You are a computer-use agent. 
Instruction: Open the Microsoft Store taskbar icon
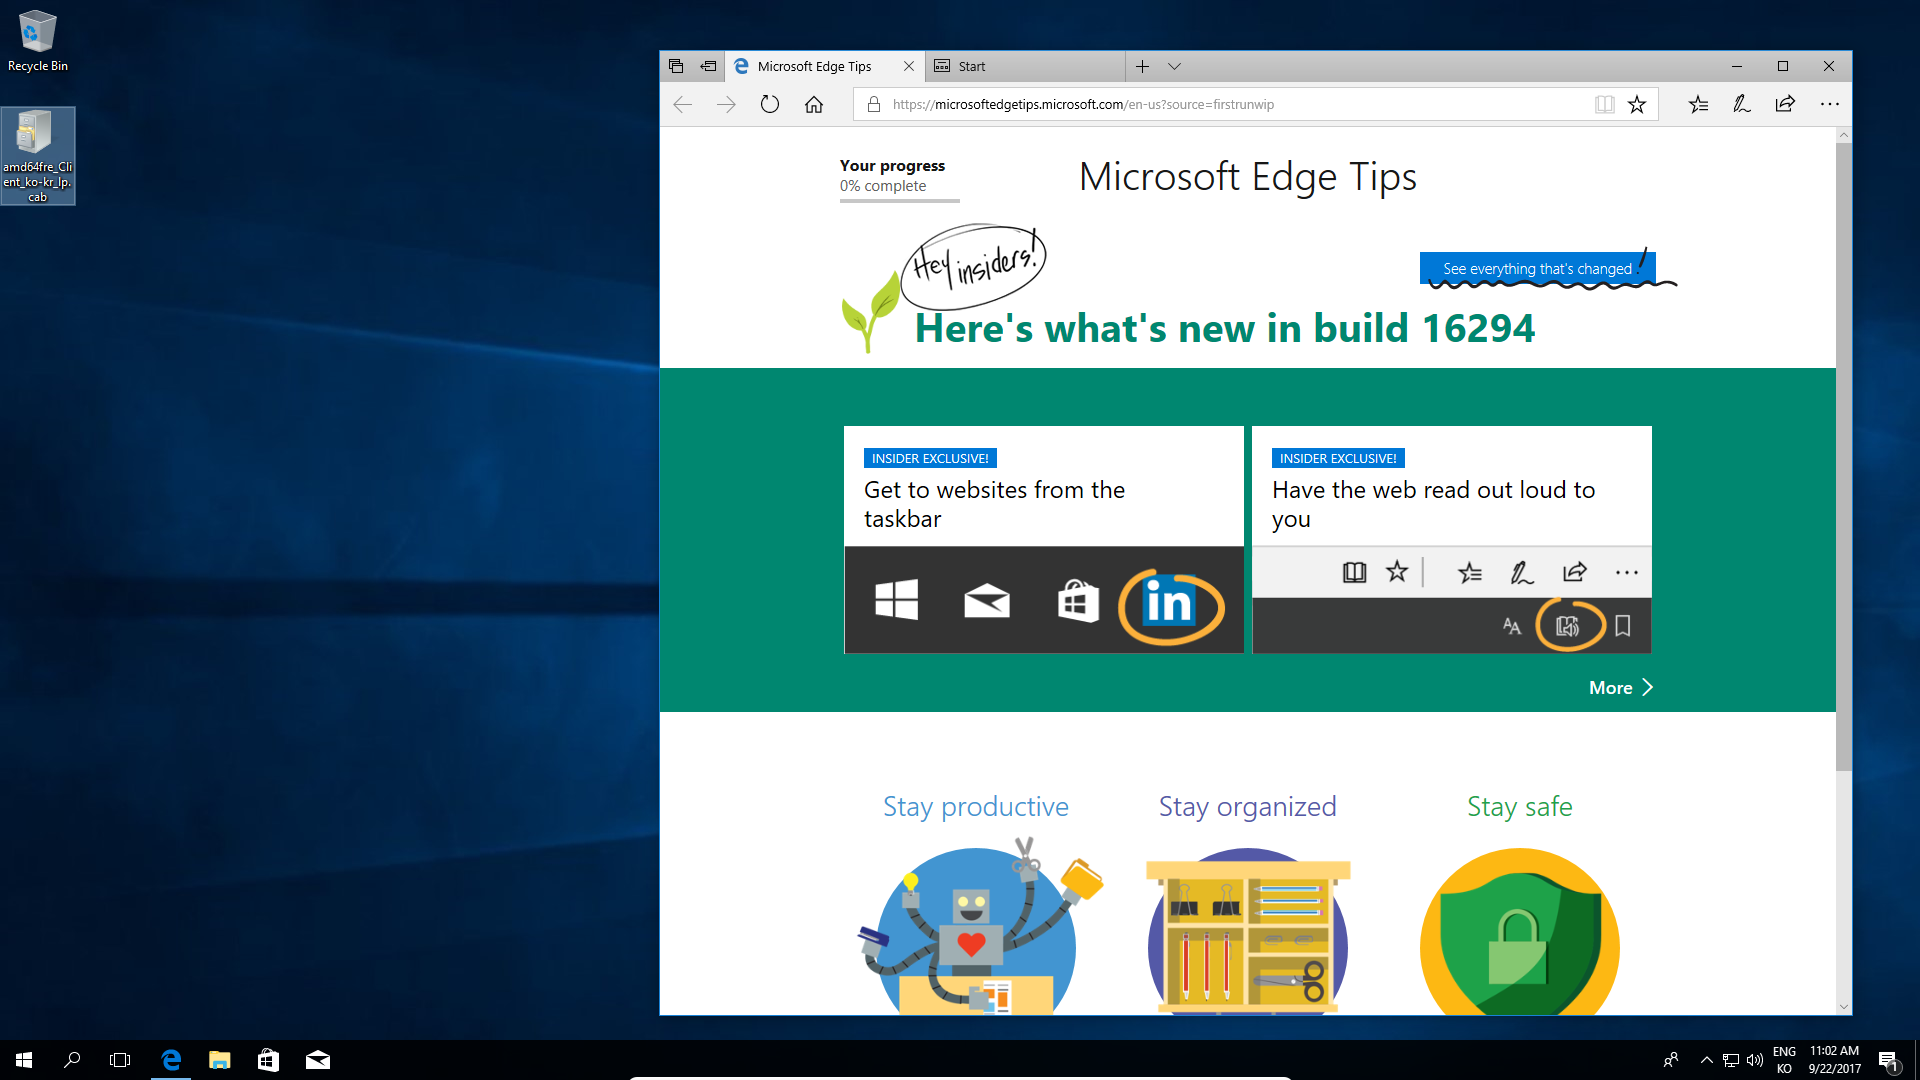(268, 1060)
